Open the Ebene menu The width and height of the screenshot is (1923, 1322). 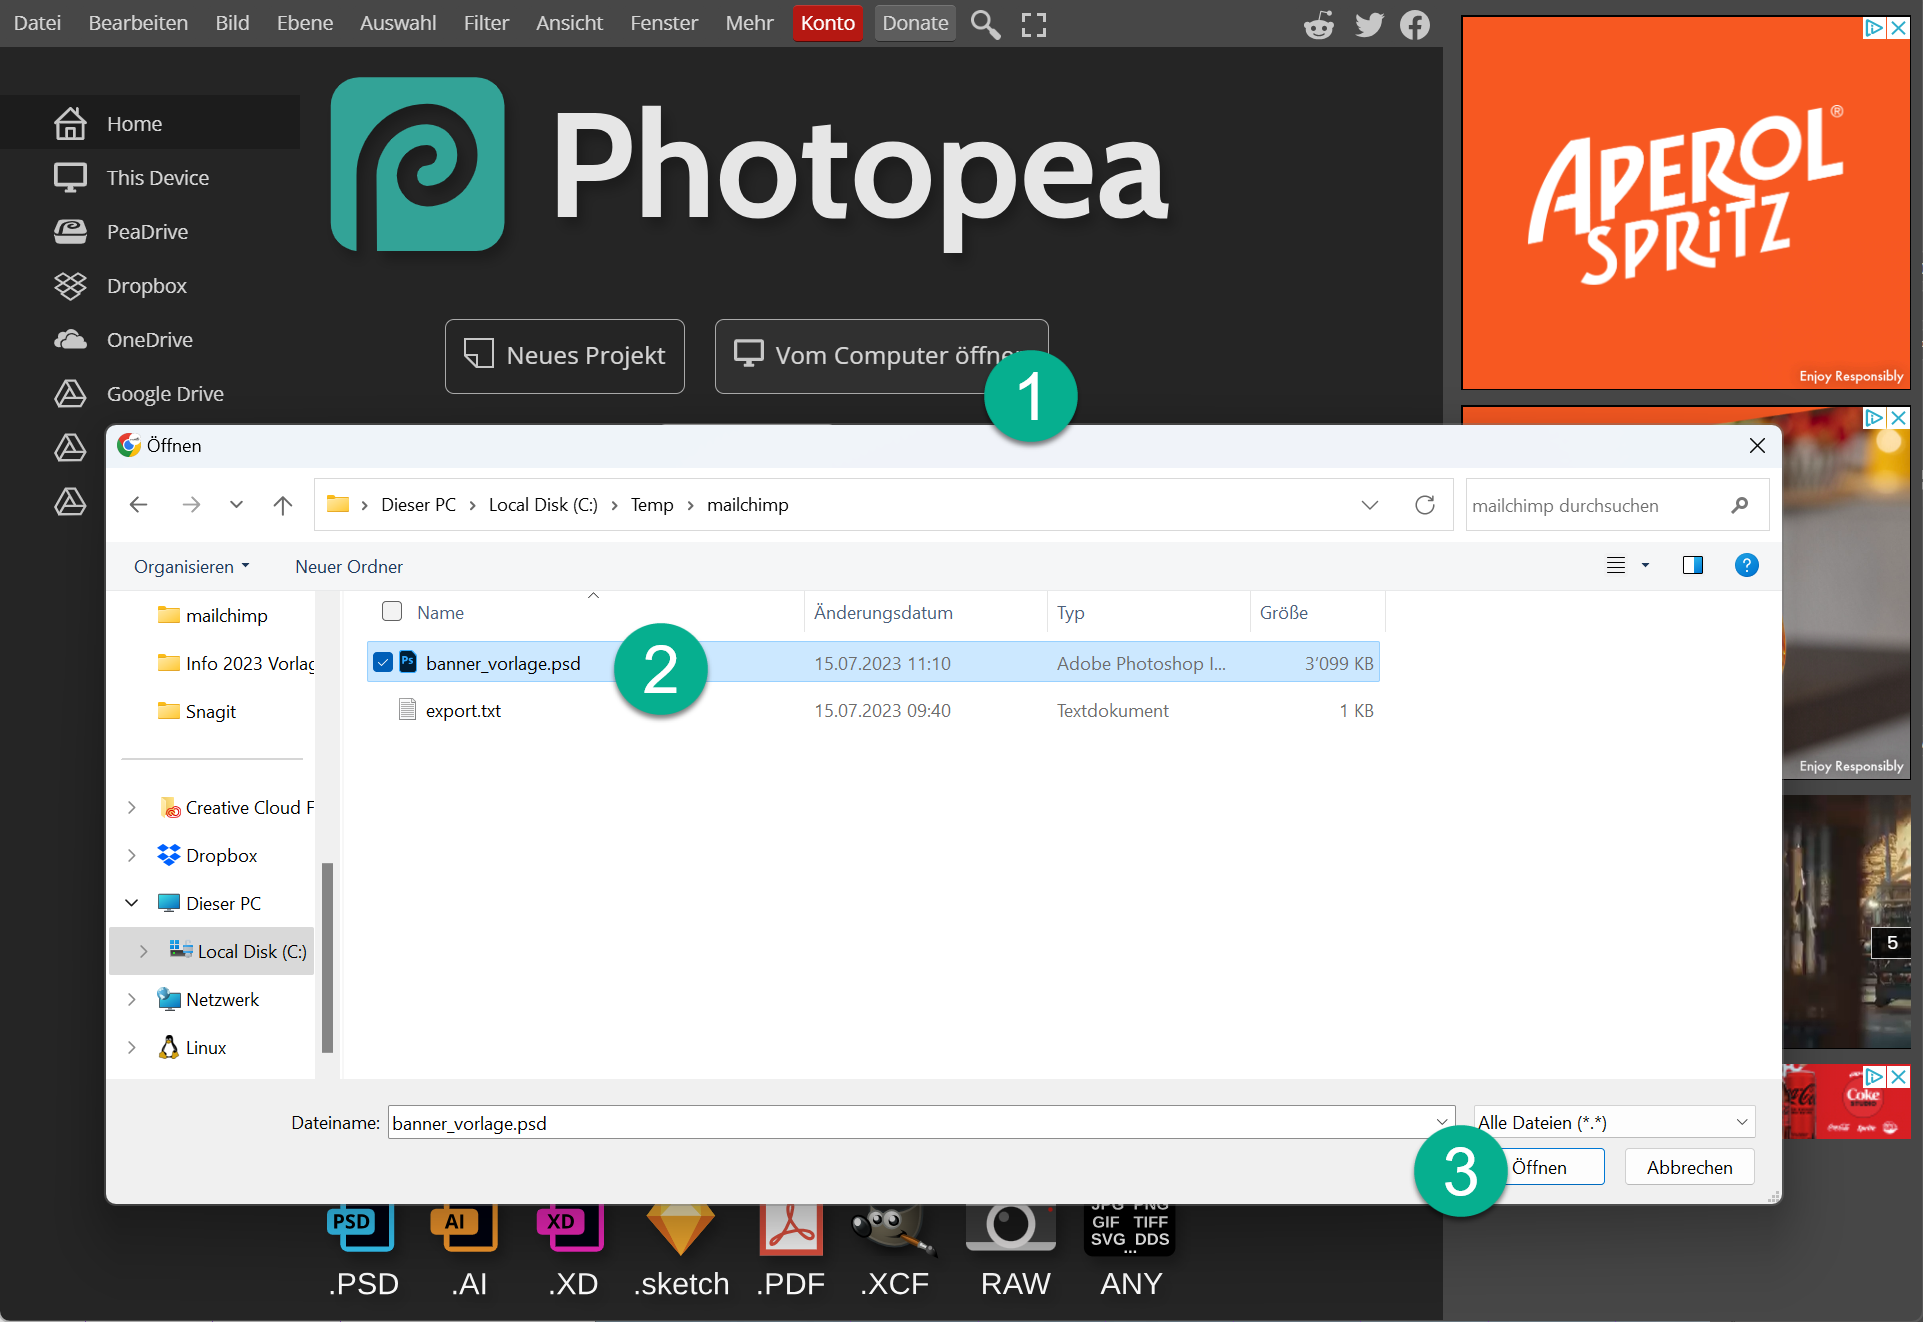[x=304, y=23]
